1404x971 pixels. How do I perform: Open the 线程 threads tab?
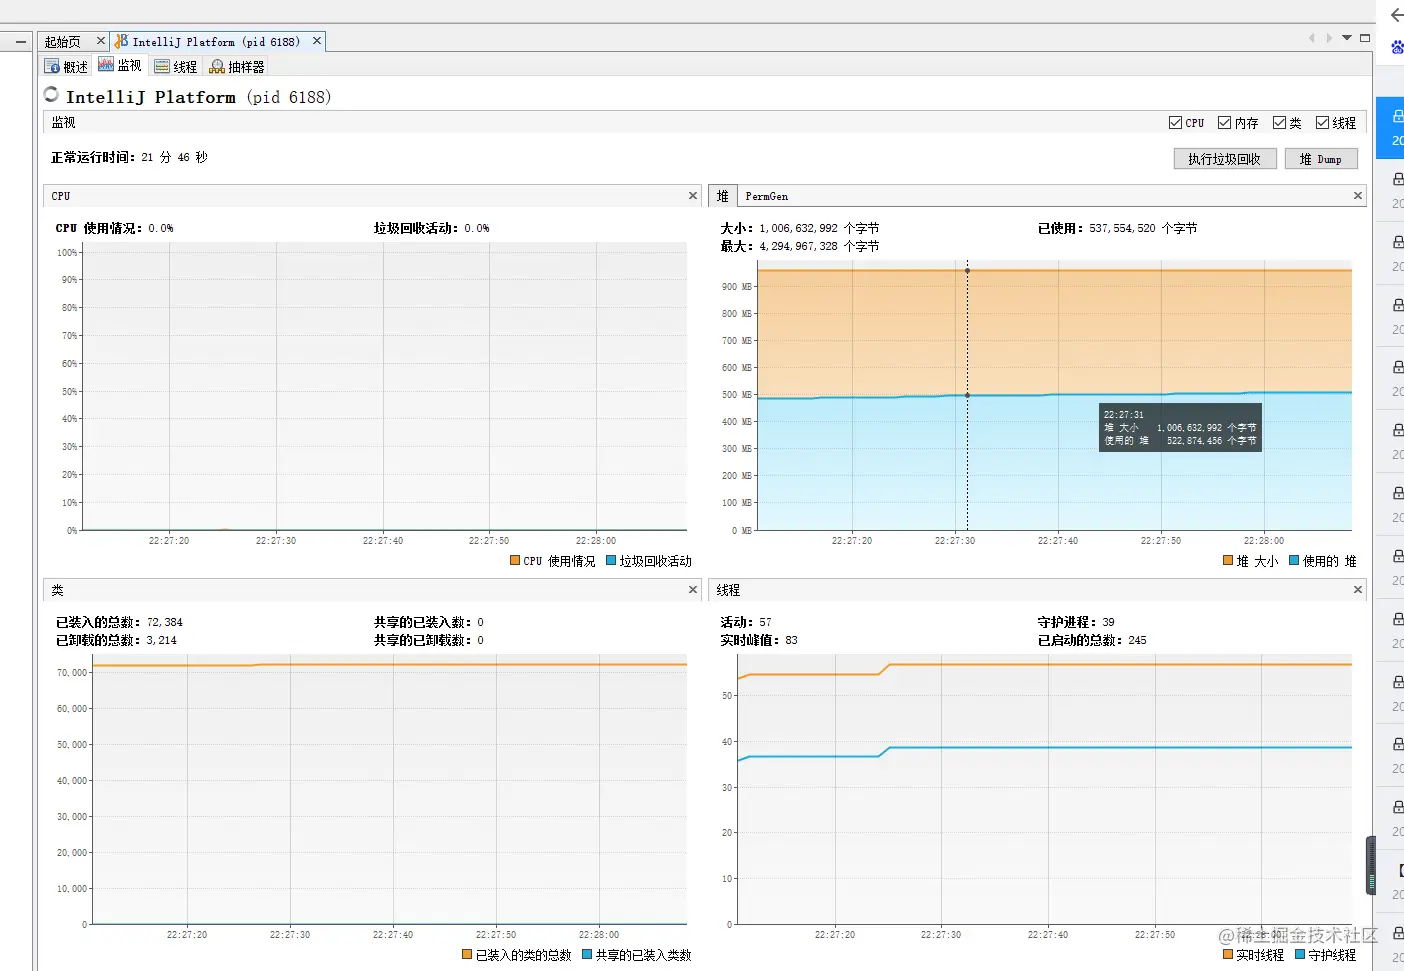pyautogui.click(x=175, y=66)
